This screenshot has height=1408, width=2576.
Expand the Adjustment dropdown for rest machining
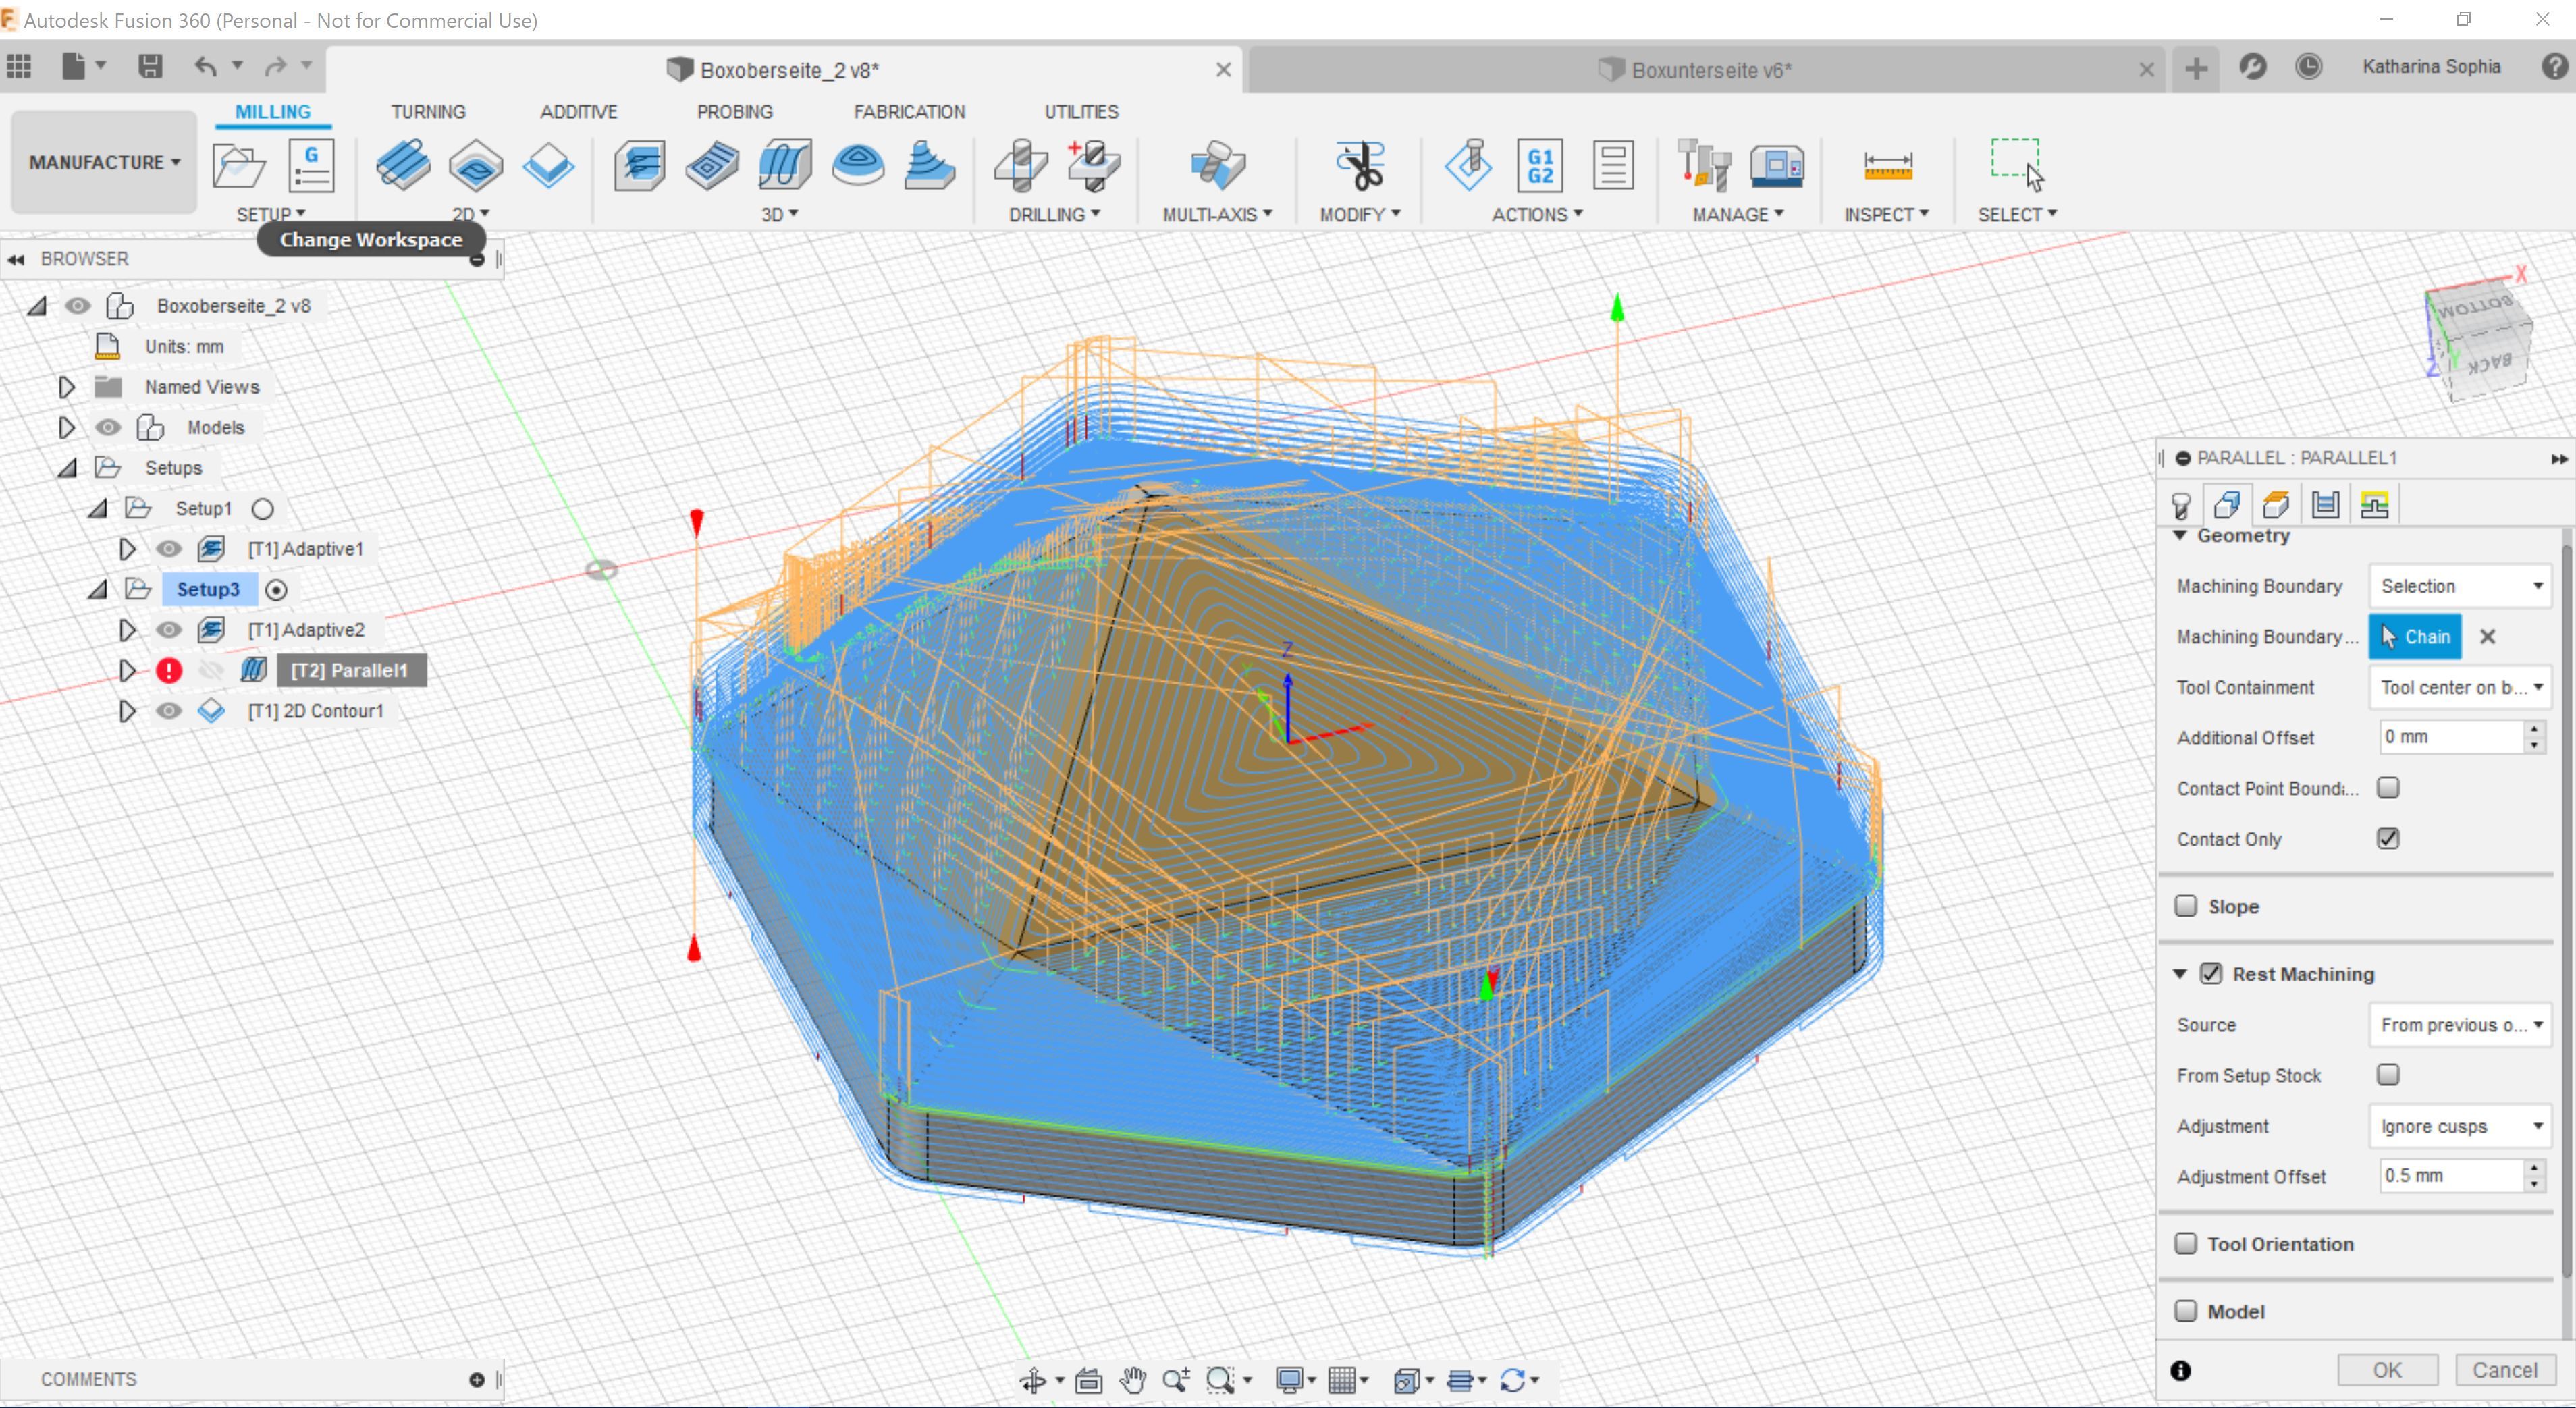click(x=2534, y=1125)
